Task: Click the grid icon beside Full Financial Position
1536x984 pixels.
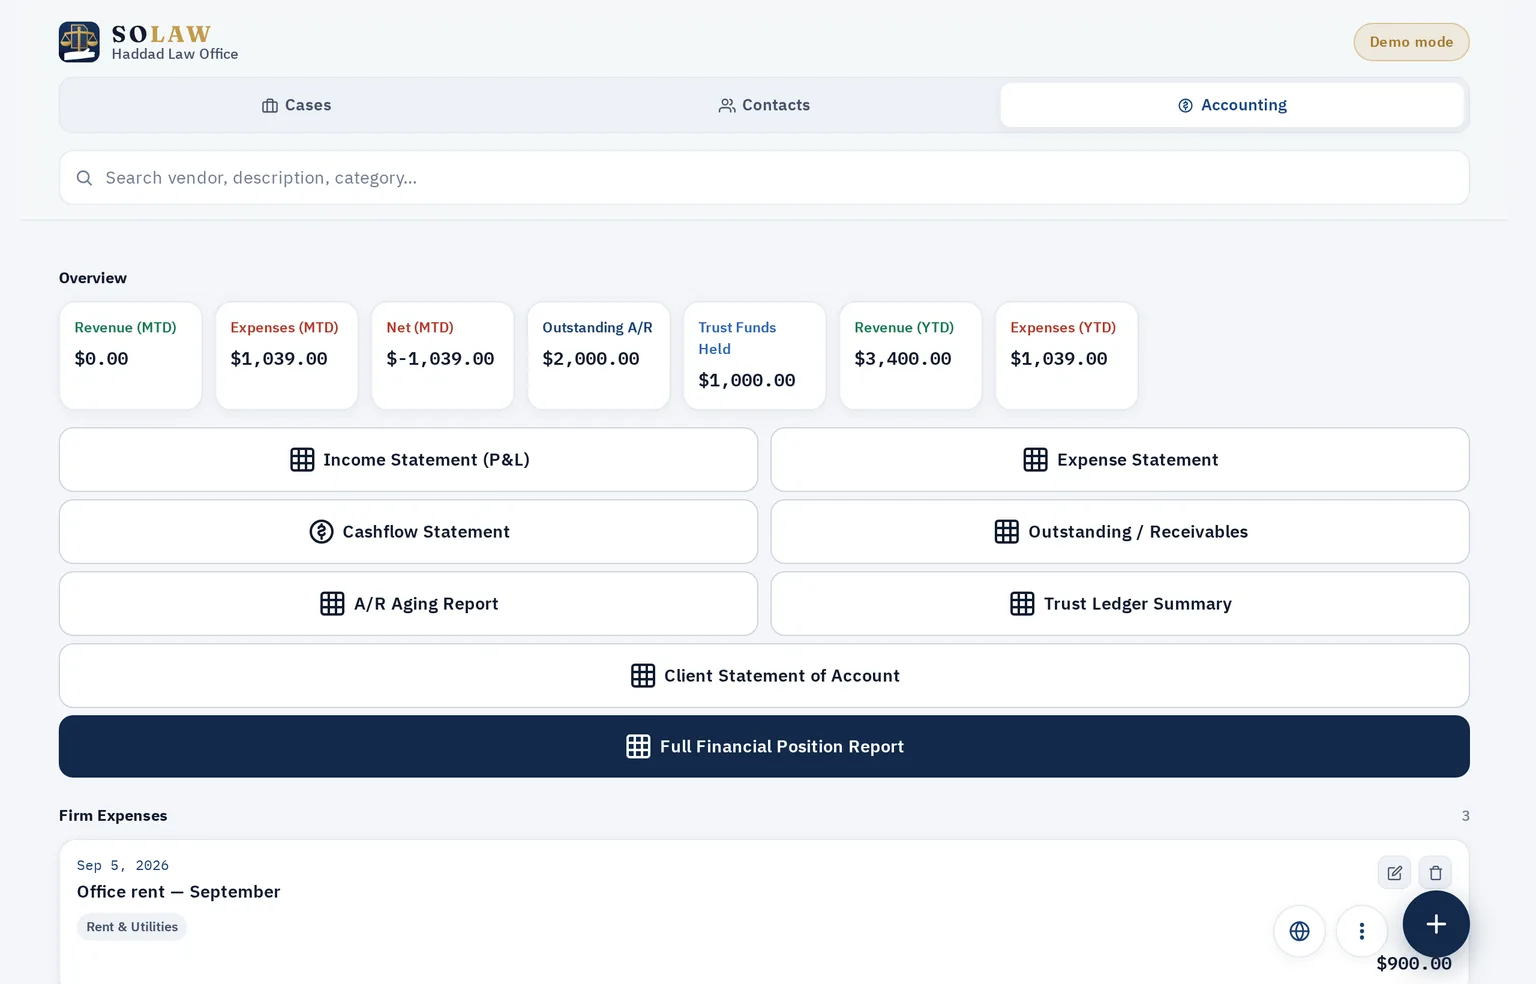Action: [x=638, y=746]
